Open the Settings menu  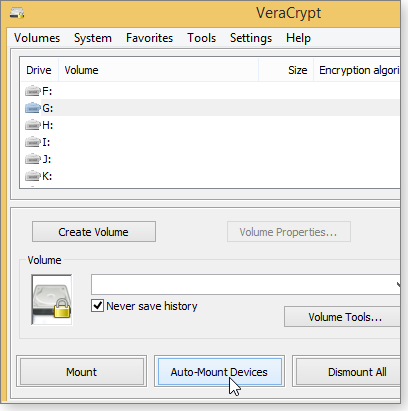point(251,38)
